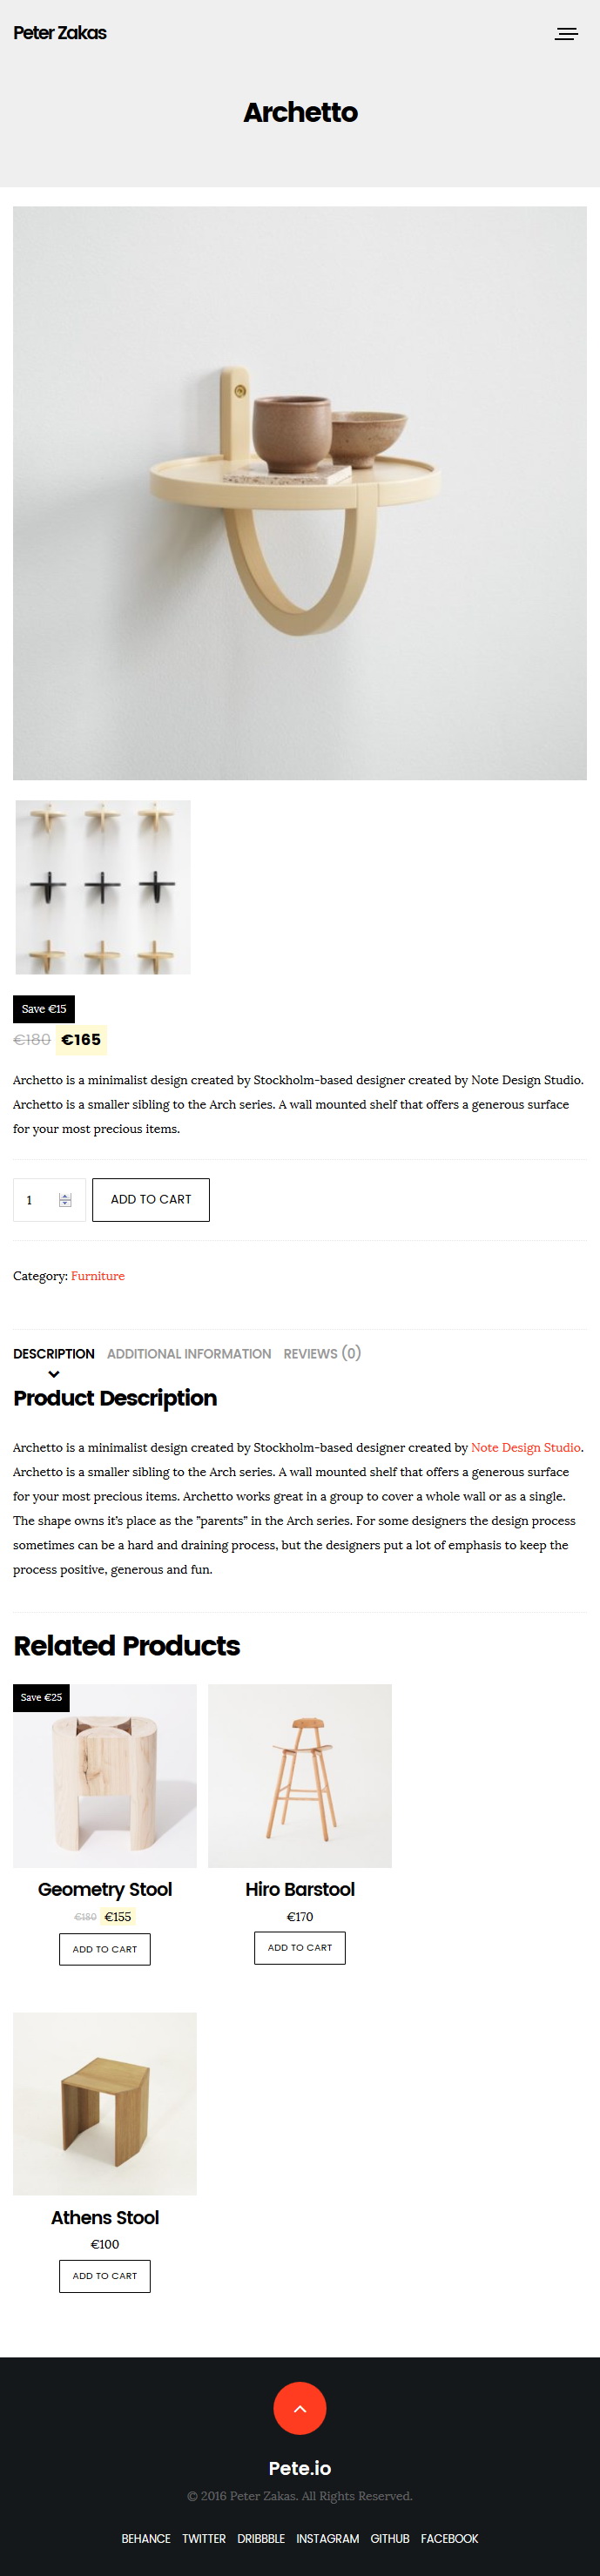Click the chevron under Description tab
Screen dimensions: 600x2576
pyautogui.click(x=54, y=1374)
